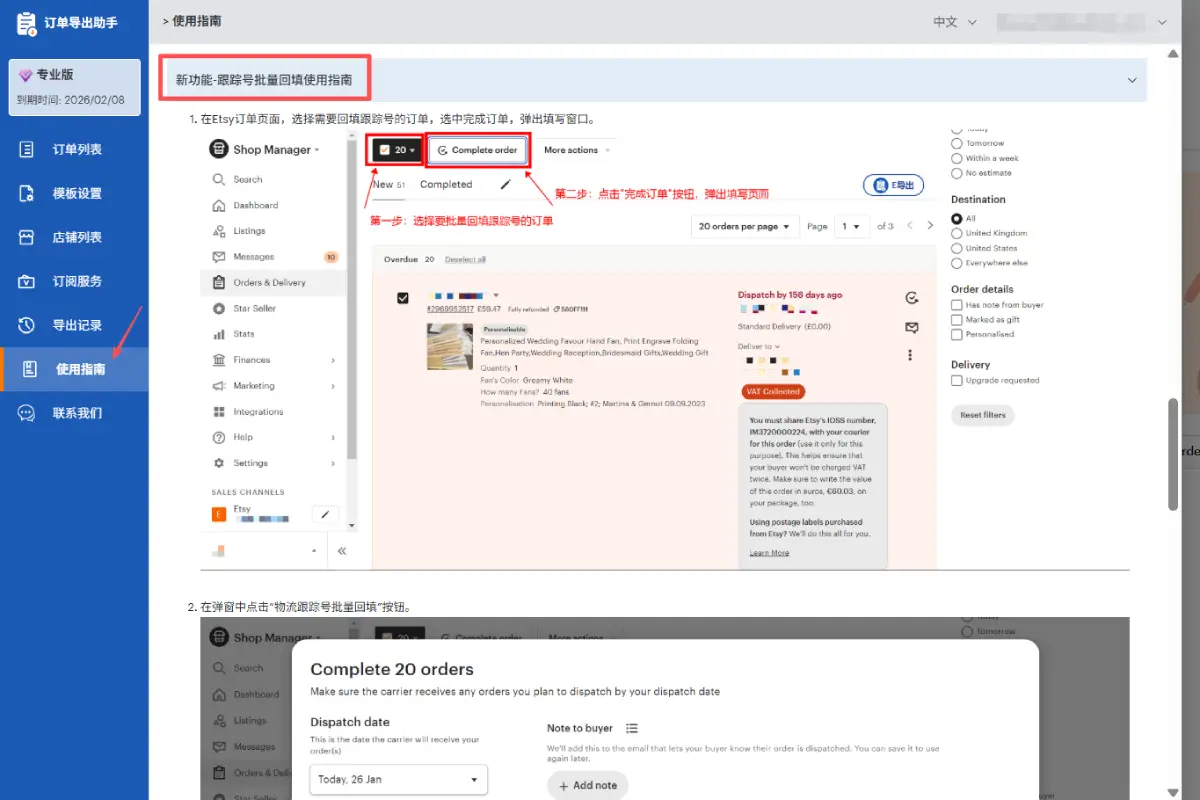Collapse the 新功能 usage guide section
Image resolution: width=1200 pixels, height=800 pixels.
pos(1131,79)
